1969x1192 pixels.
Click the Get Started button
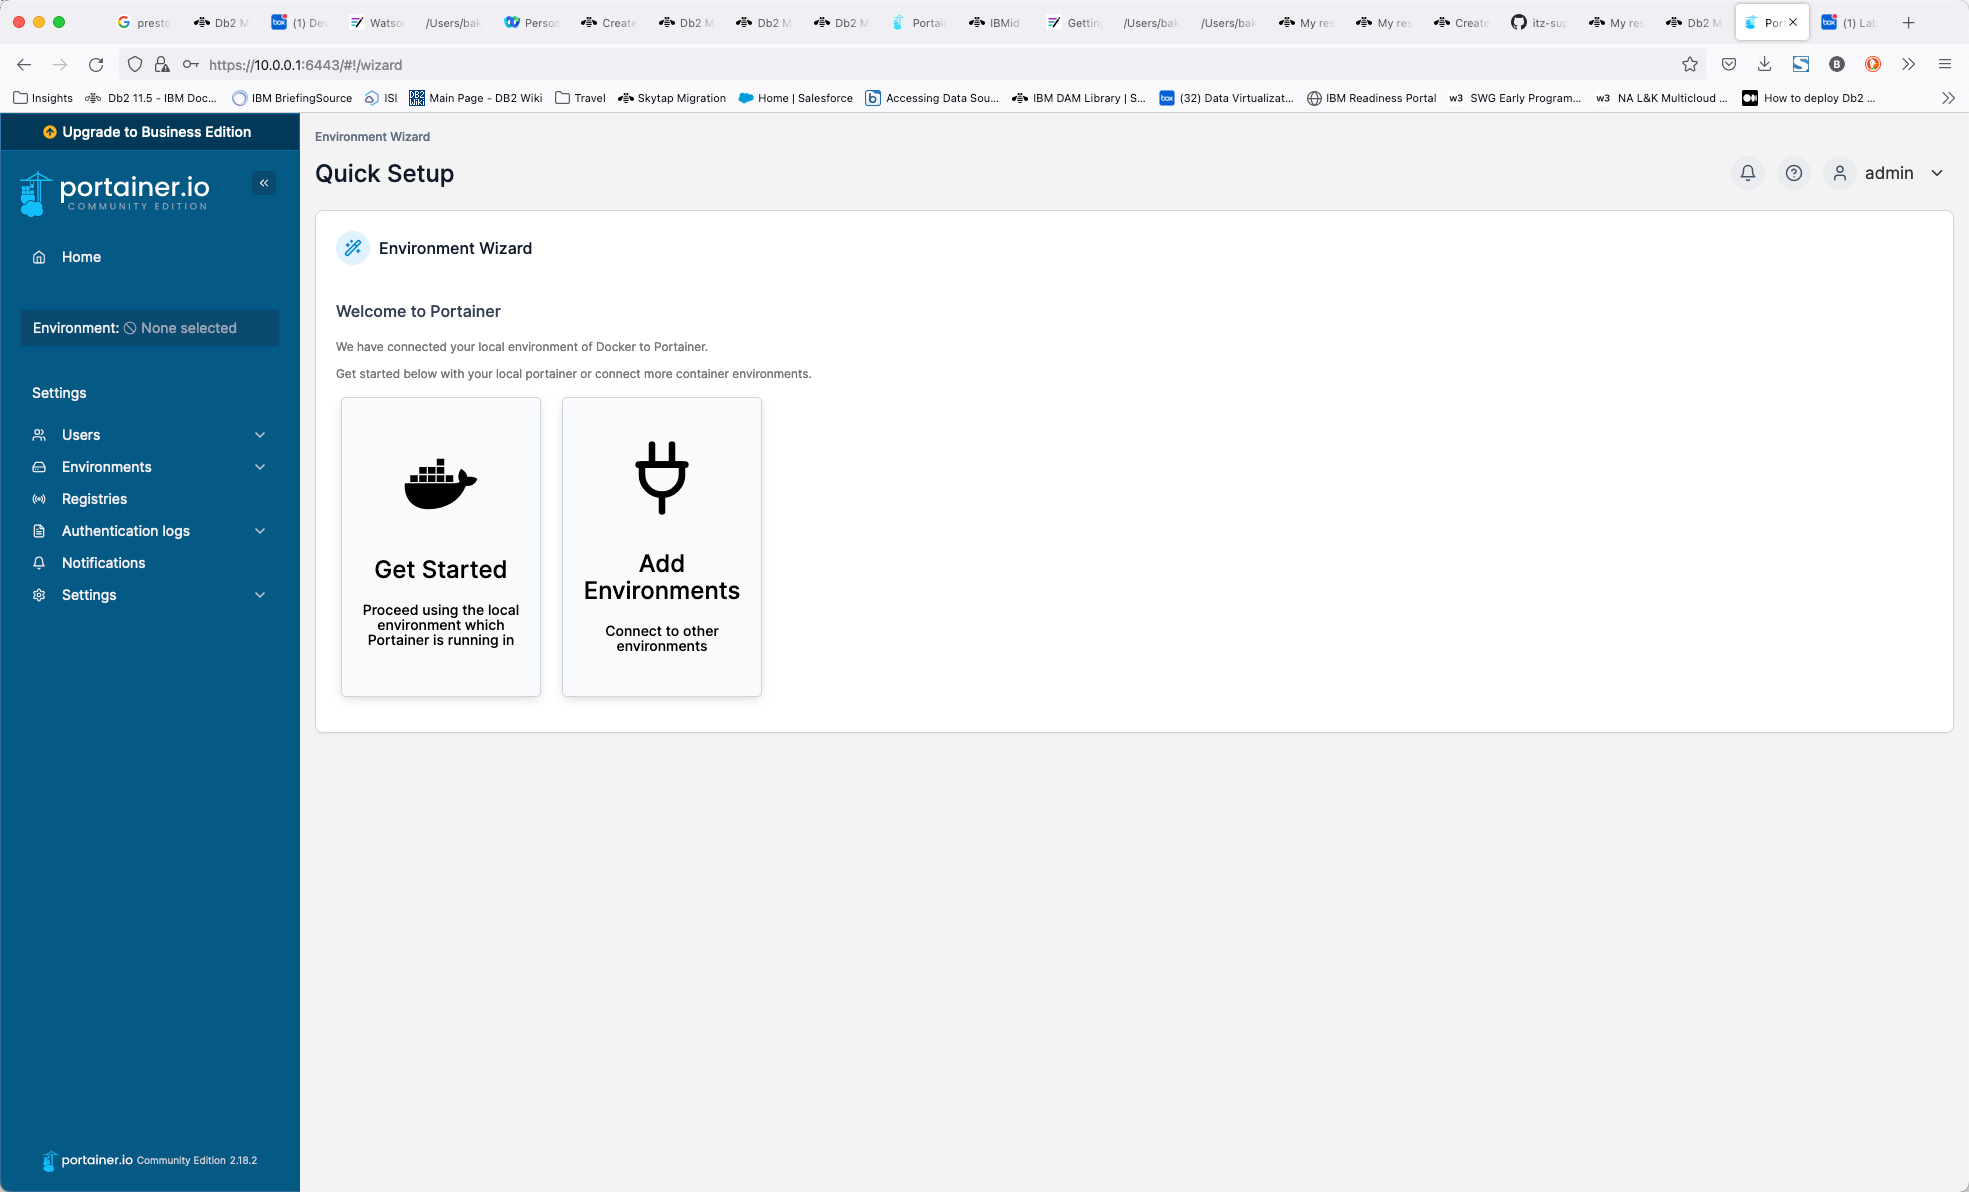440,547
